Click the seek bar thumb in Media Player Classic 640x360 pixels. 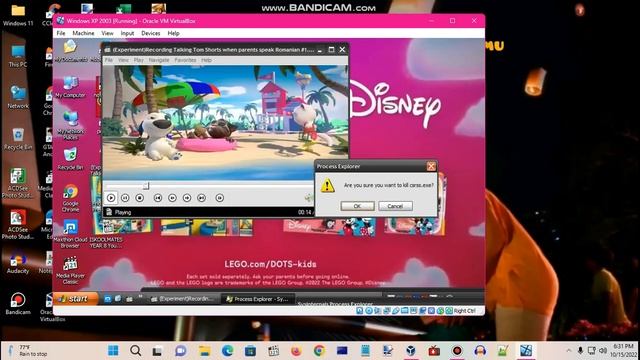click(x=146, y=186)
